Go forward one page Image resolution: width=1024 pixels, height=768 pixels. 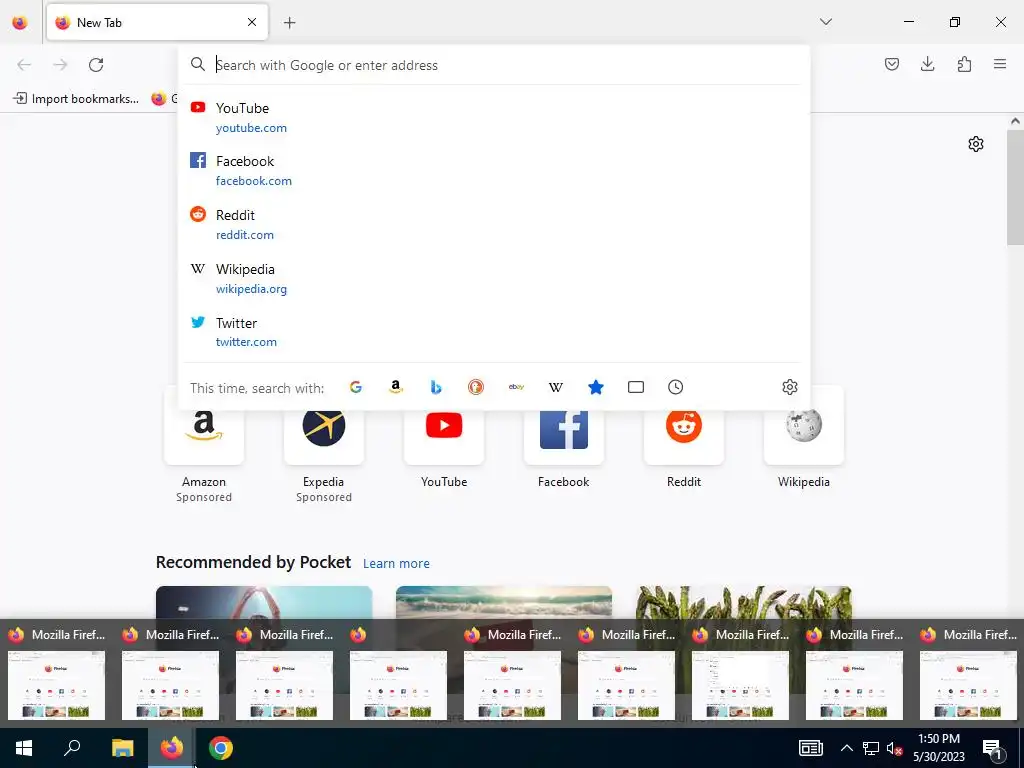click(60, 65)
